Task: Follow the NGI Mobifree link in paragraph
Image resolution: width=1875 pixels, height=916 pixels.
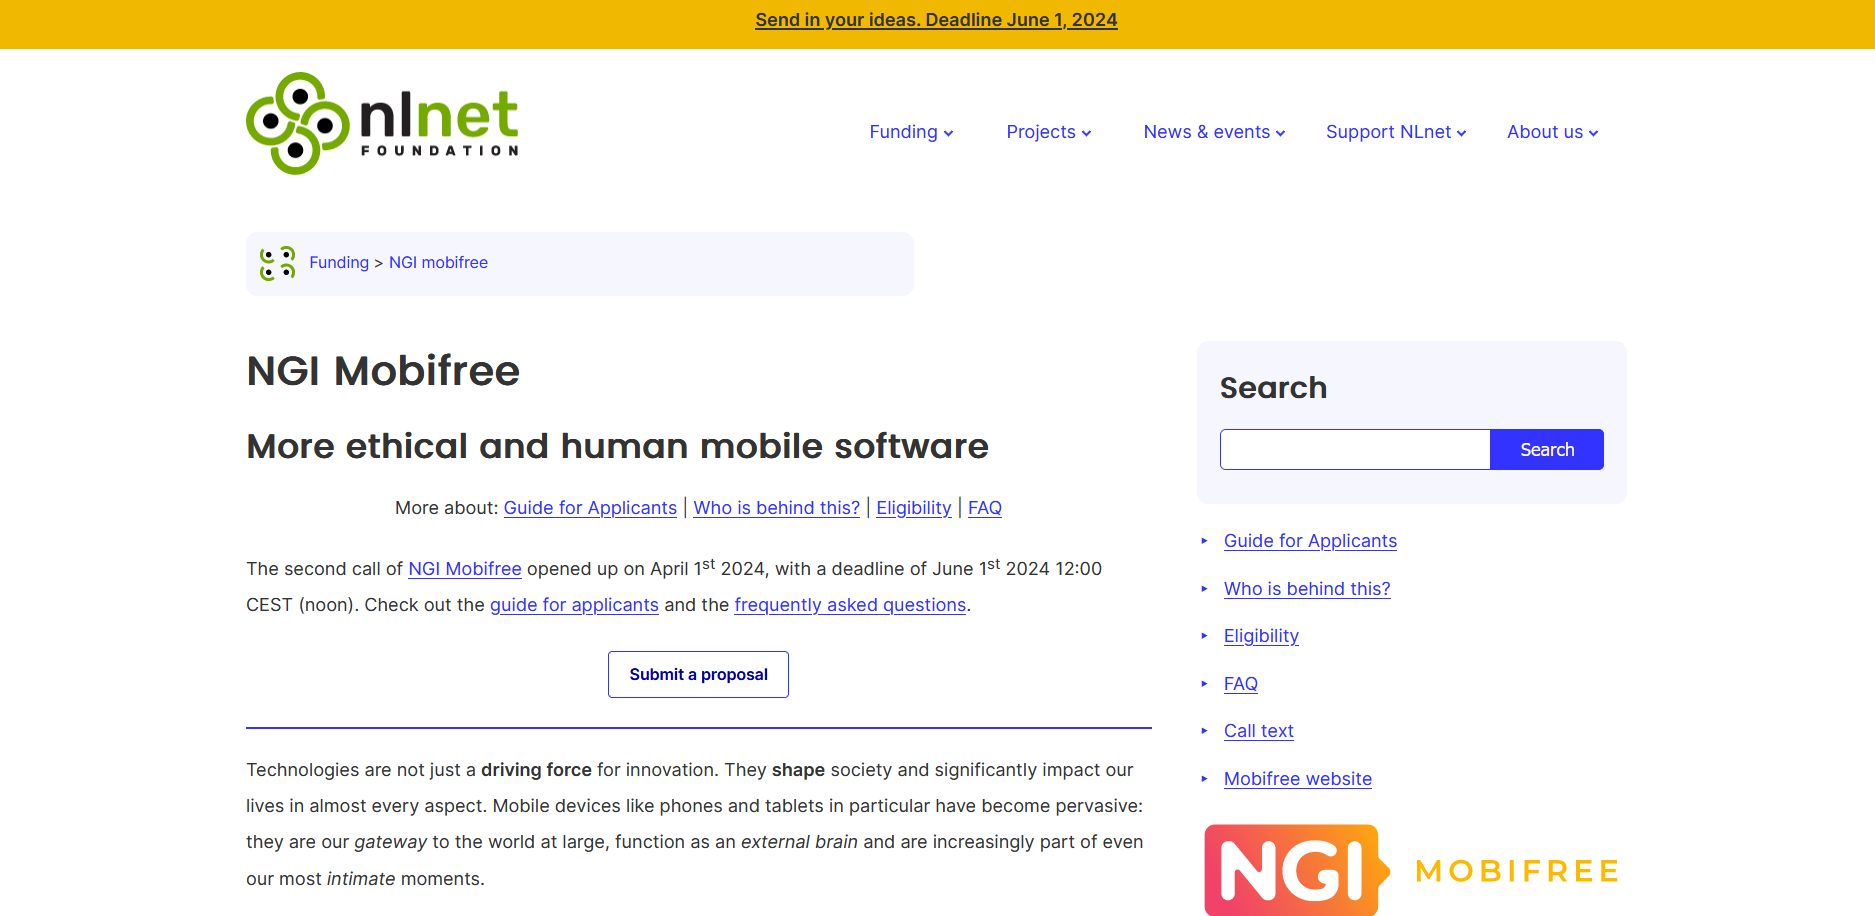Action: pos(465,569)
